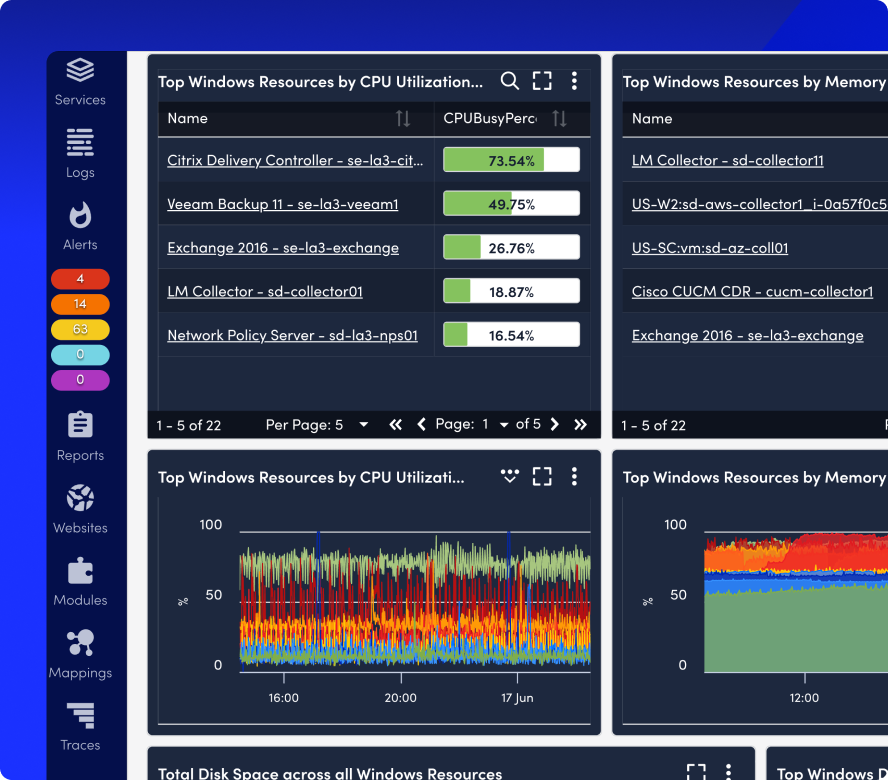Filter by the red critical alerts badge 4

[x=80, y=279]
